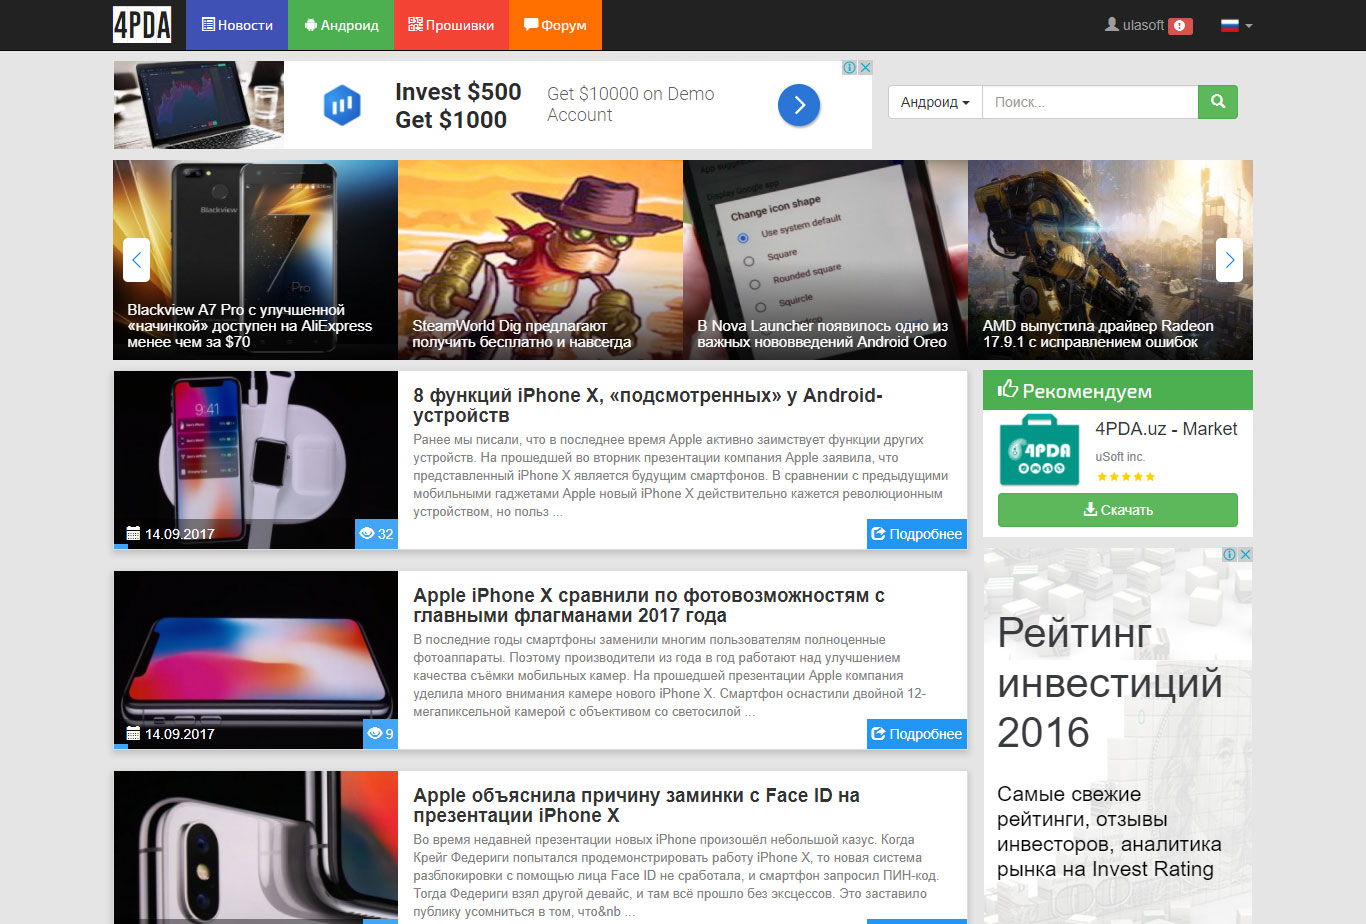The width and height of the screenshot is (1366, 924).
Task: Open the Андроид search category dropdown
Action: [x=934, y=102]
